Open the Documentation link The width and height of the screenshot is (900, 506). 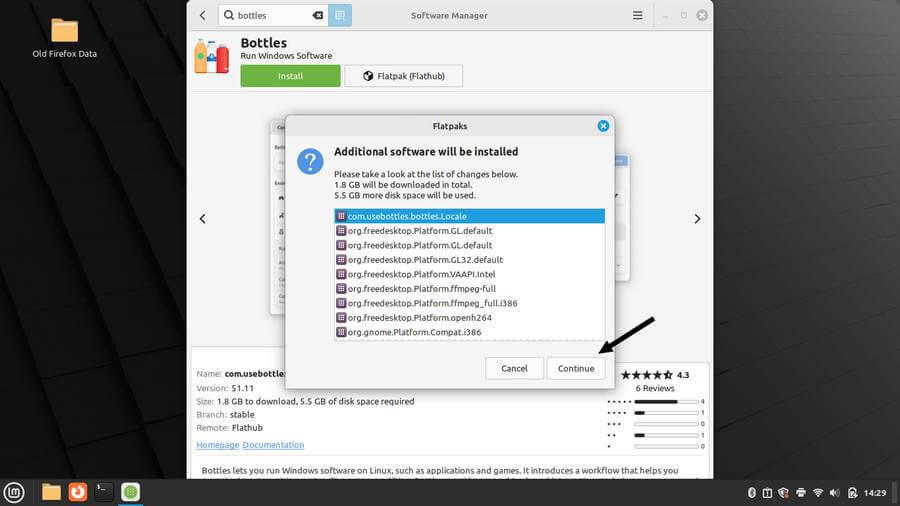click(273, 445)
